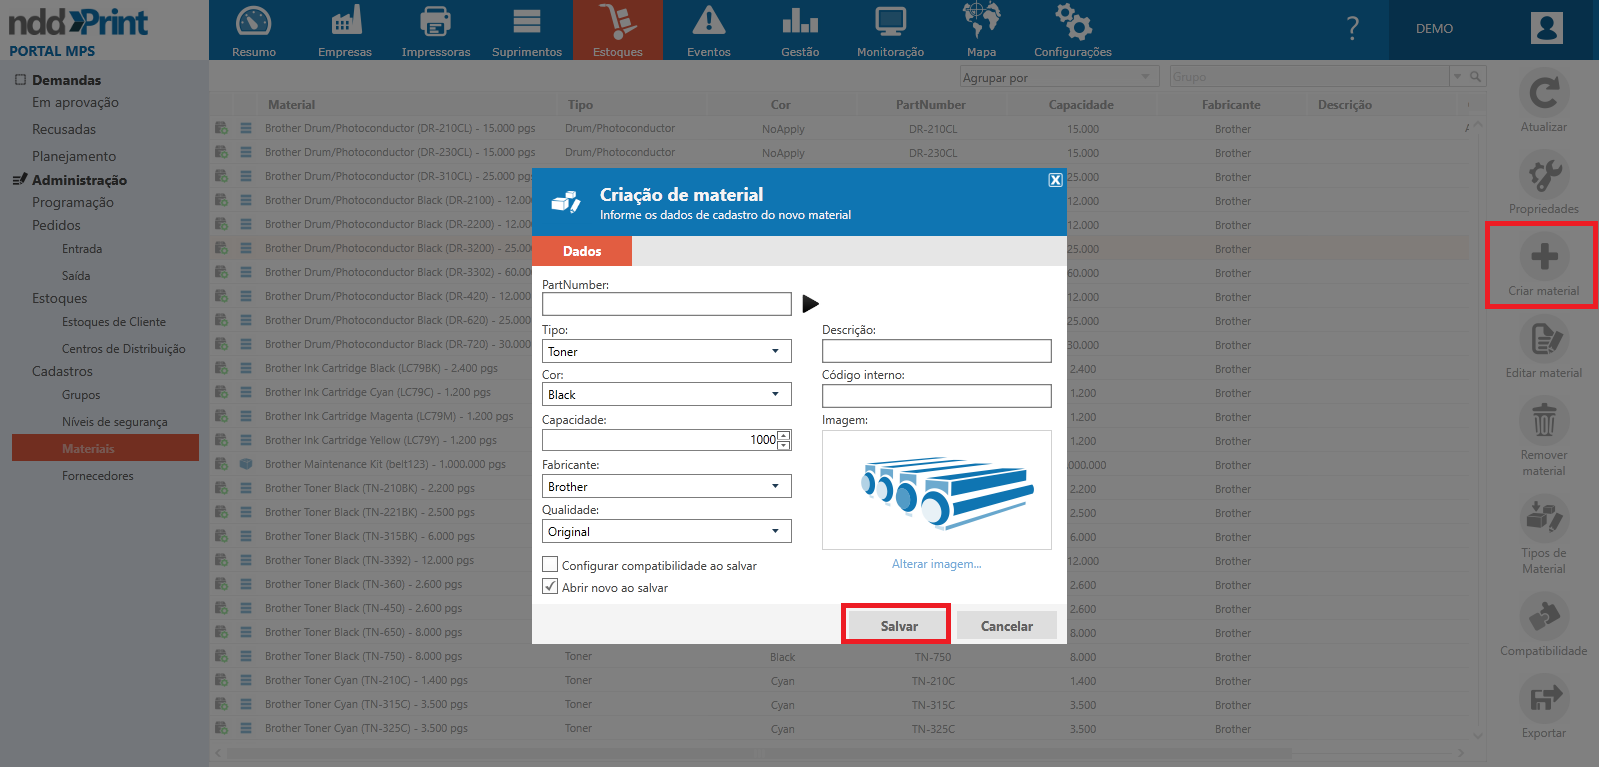
Task: Enable Configurar compatibilidade ao salvar checkbox
Action: click(x=550, y=565)
